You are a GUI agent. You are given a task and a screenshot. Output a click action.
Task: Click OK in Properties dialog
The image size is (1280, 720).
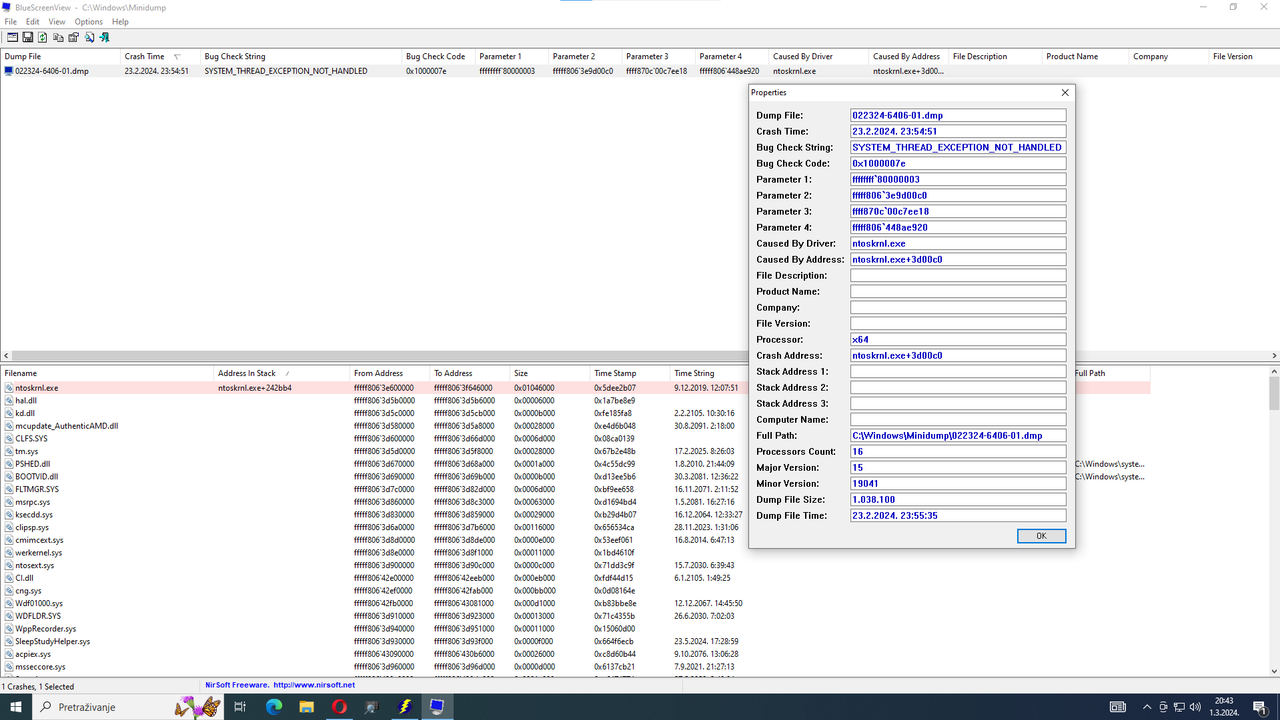(x=1041, y=536)
